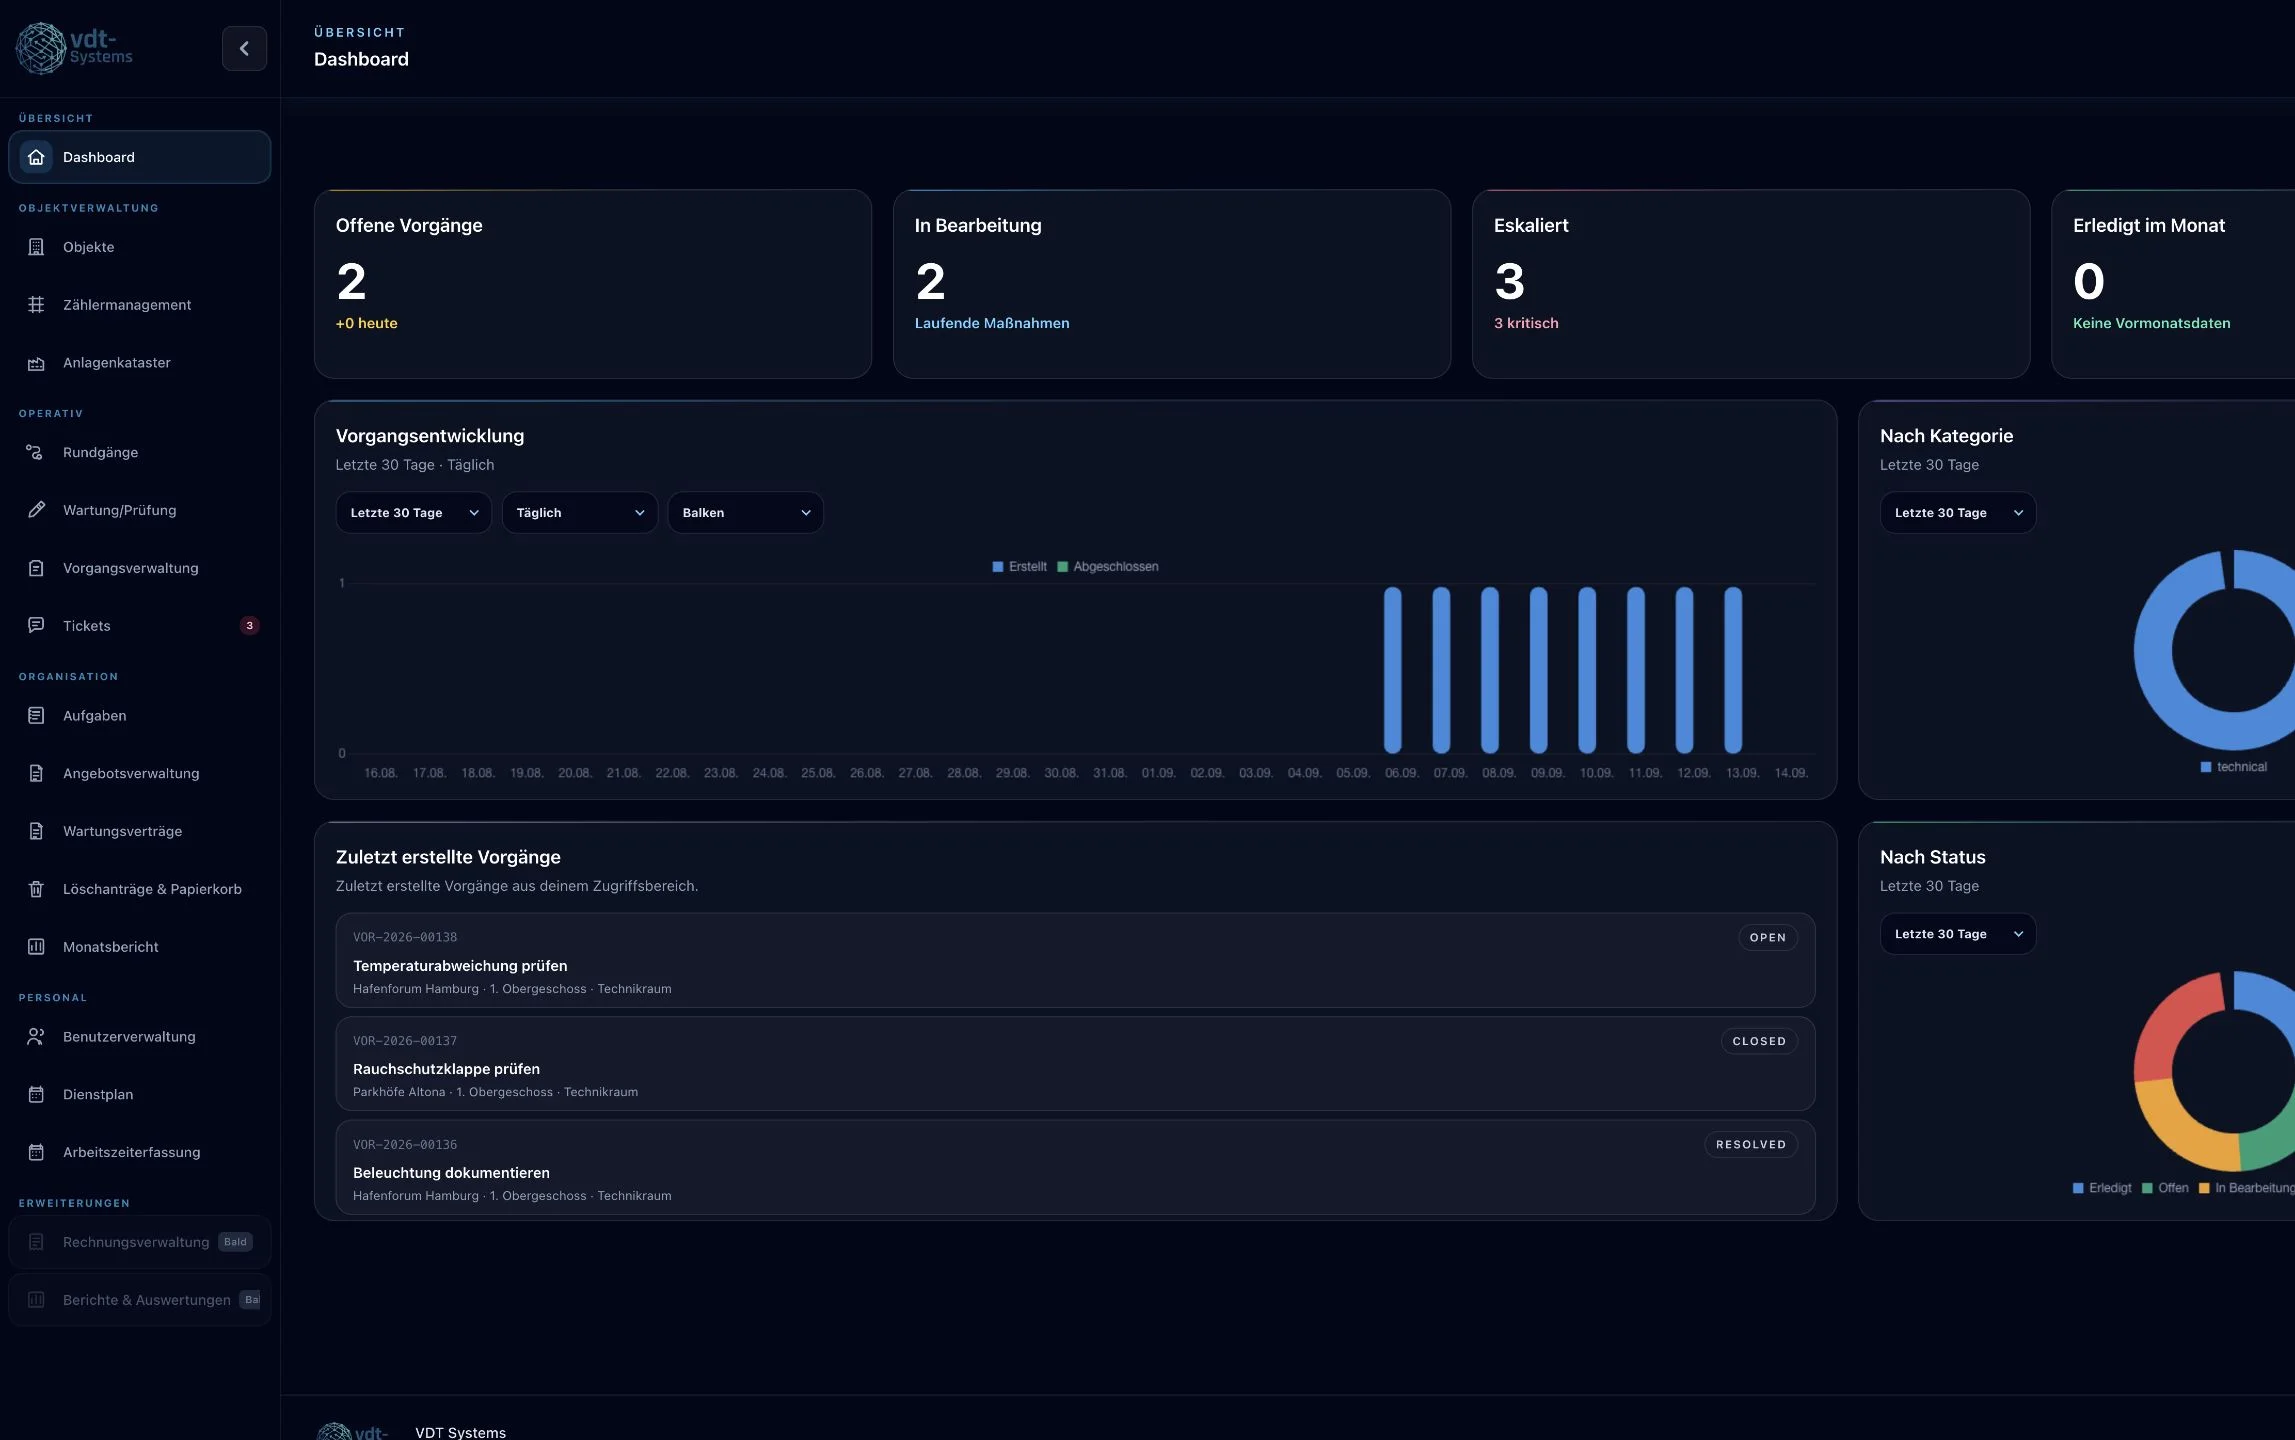Click the Arbeitszeiterfassung calendar icon
The image size is (2295, 1440).
[x=36, y=1152]
